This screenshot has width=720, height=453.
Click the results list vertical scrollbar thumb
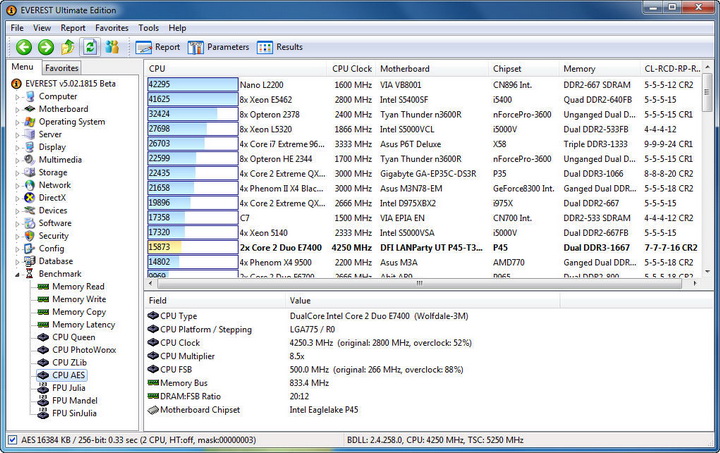point(707,92)
